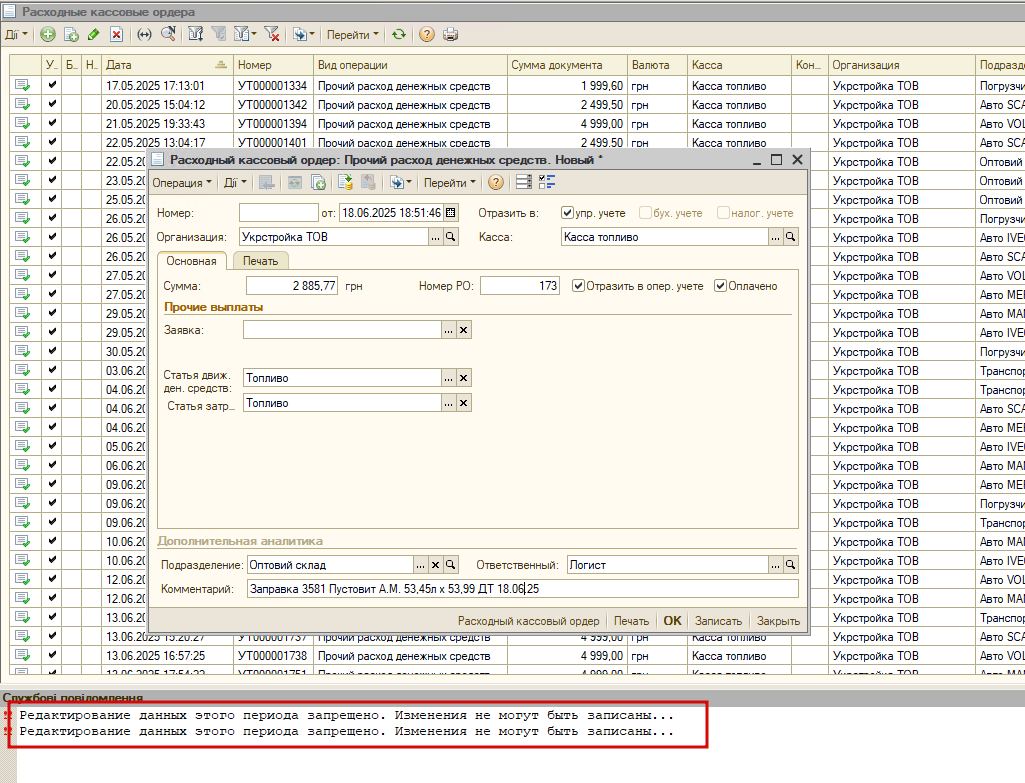Select list cell УТ000001342

(x=273, y=105)
